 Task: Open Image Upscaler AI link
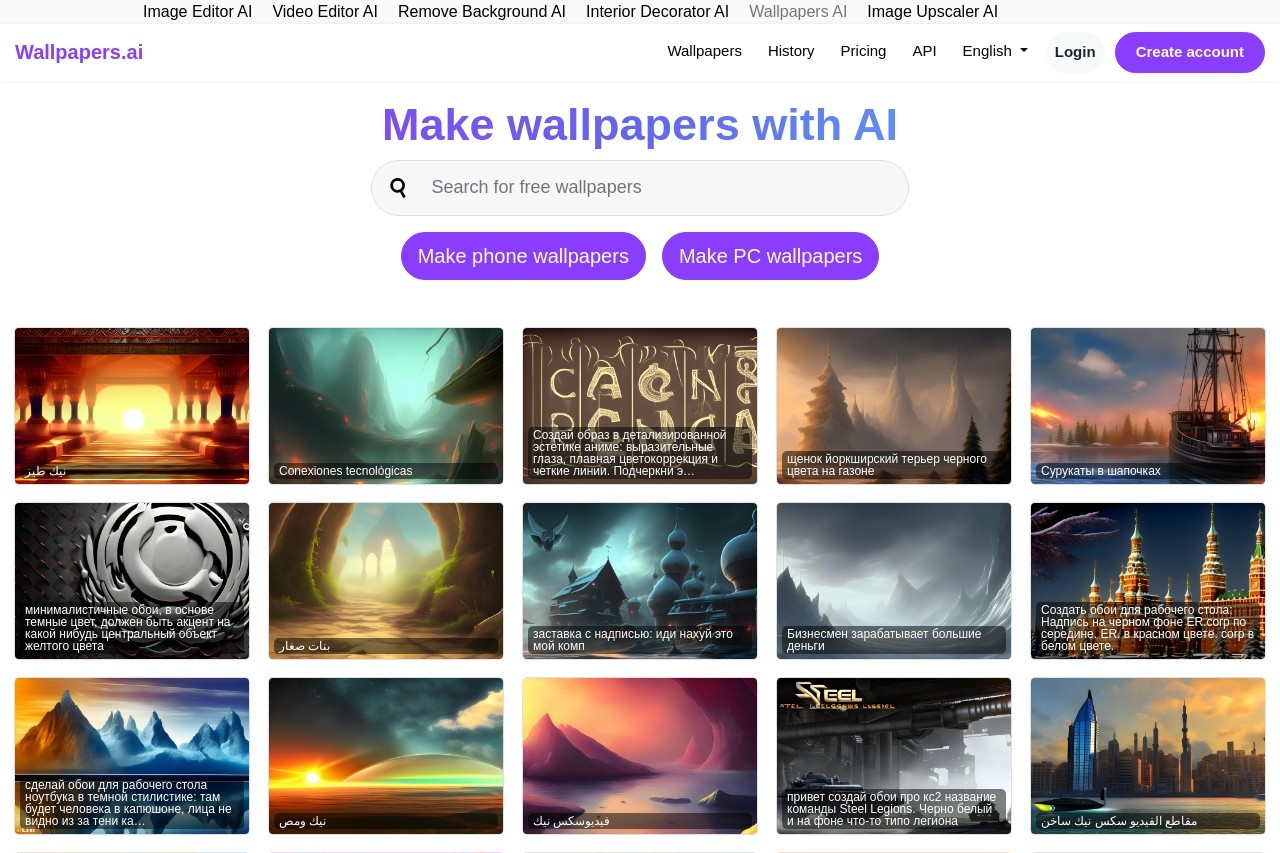point(932,12)
